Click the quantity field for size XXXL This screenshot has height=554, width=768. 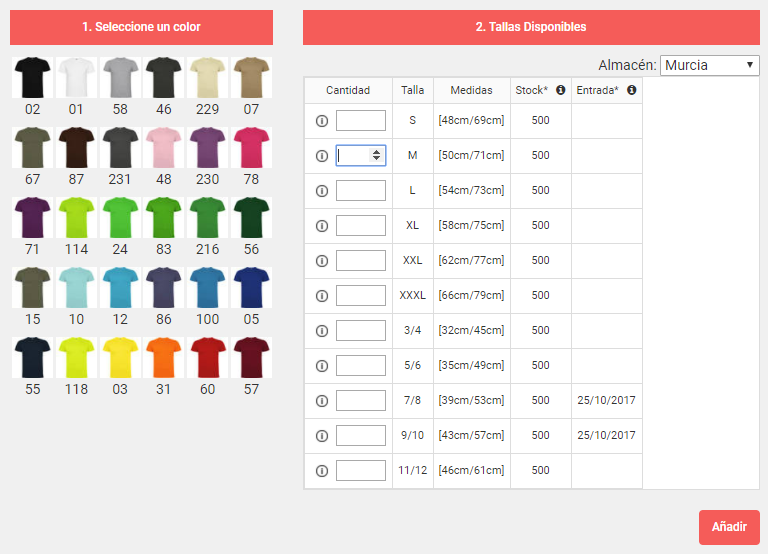[360, 296]
